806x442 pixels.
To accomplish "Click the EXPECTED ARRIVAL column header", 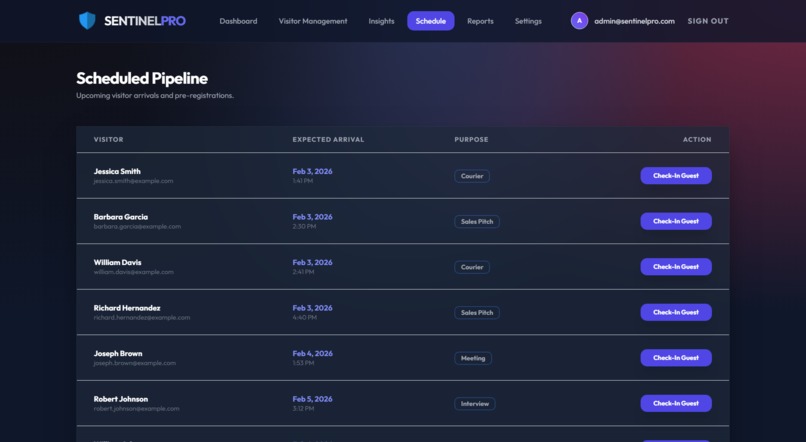I will [x=328, y=139].
